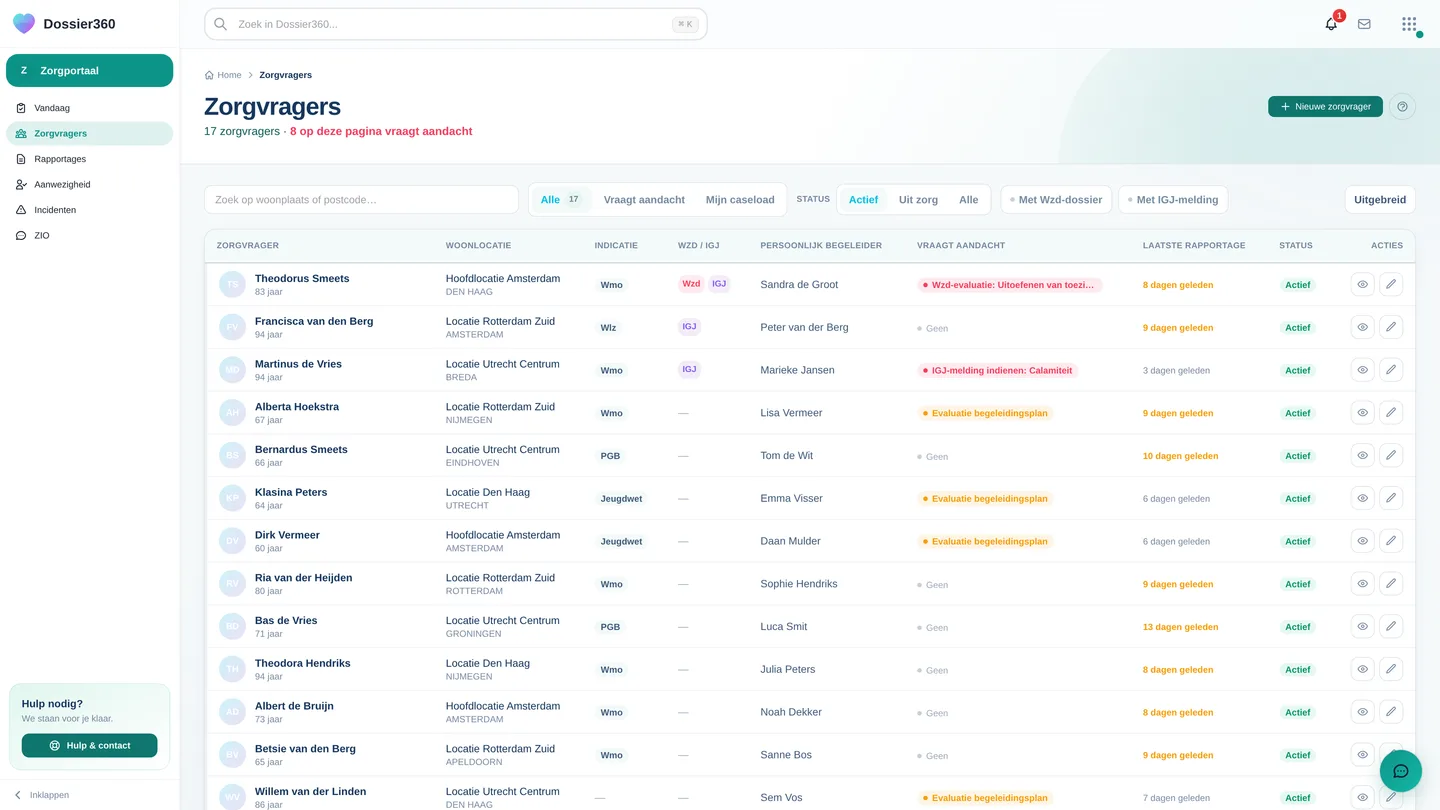Show the Alle 17 tab

[x=560, y=200]
